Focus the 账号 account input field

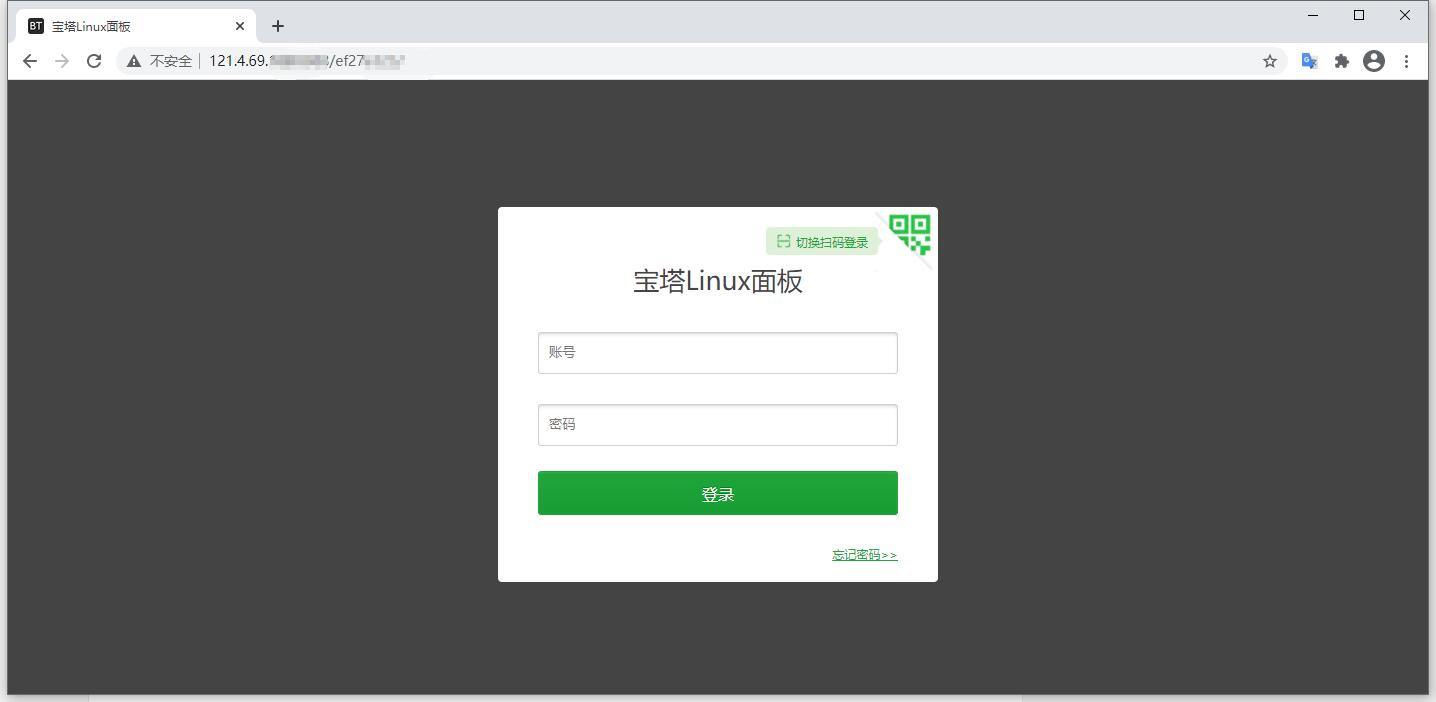click(718, 353)
